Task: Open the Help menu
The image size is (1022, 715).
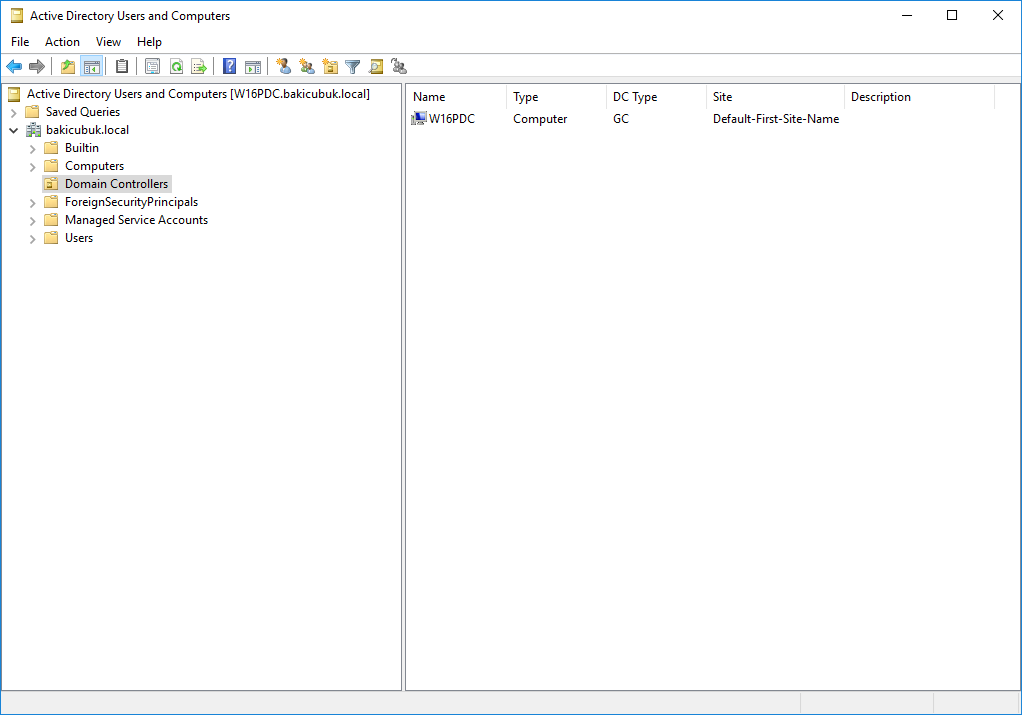Action: 149,42
